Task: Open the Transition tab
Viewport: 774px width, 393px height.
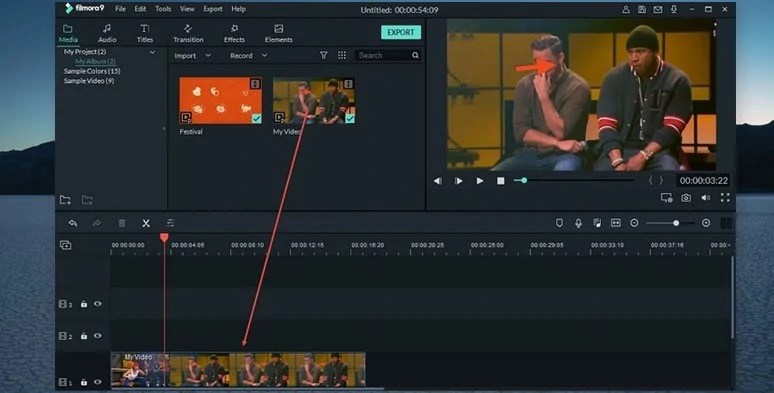Action: [x=188, y=34]
